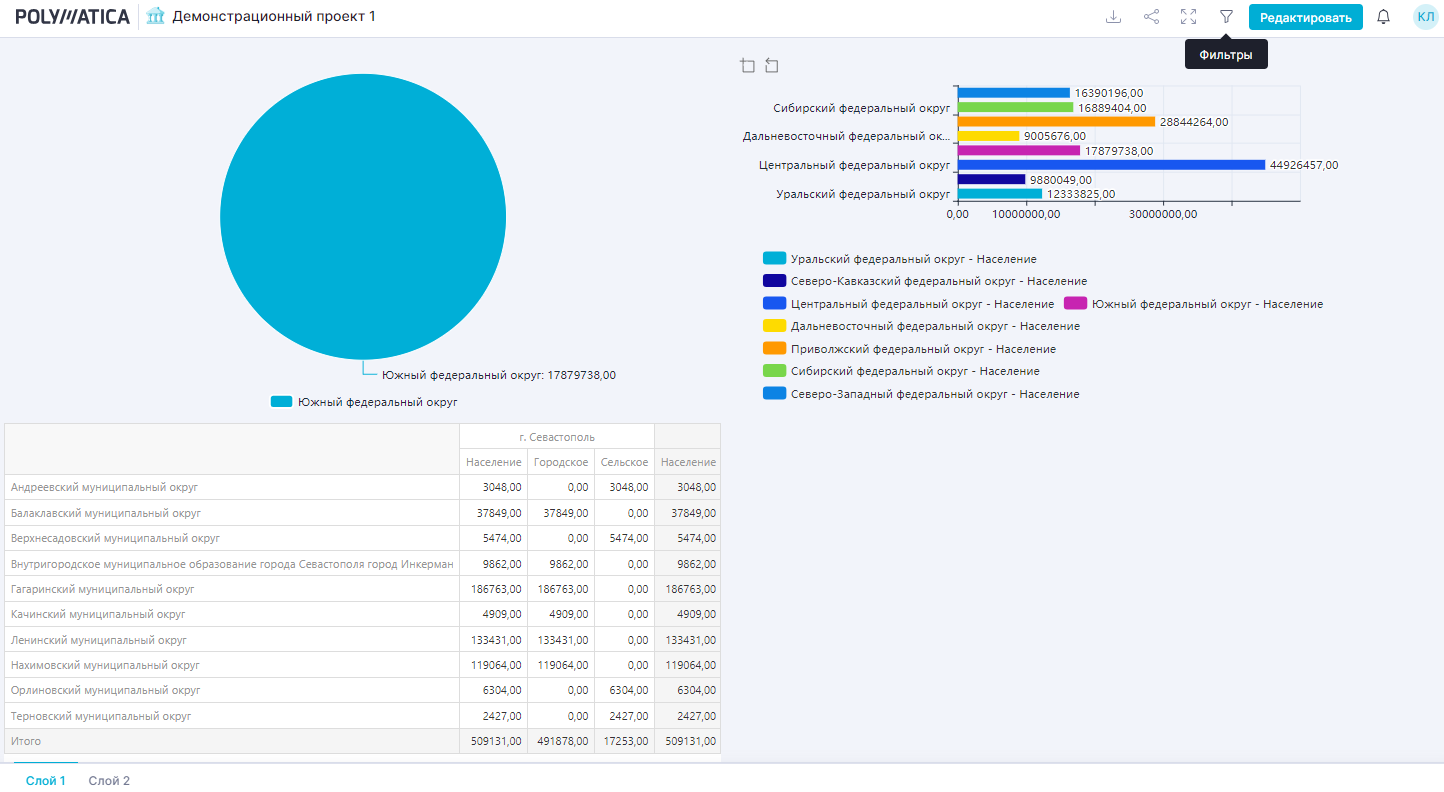Image resolution: width=1444 pixels, height=792 pixels.
Task: Click the yellow Дальневосточный legend color swatch
Action: (x=774, y=326)
